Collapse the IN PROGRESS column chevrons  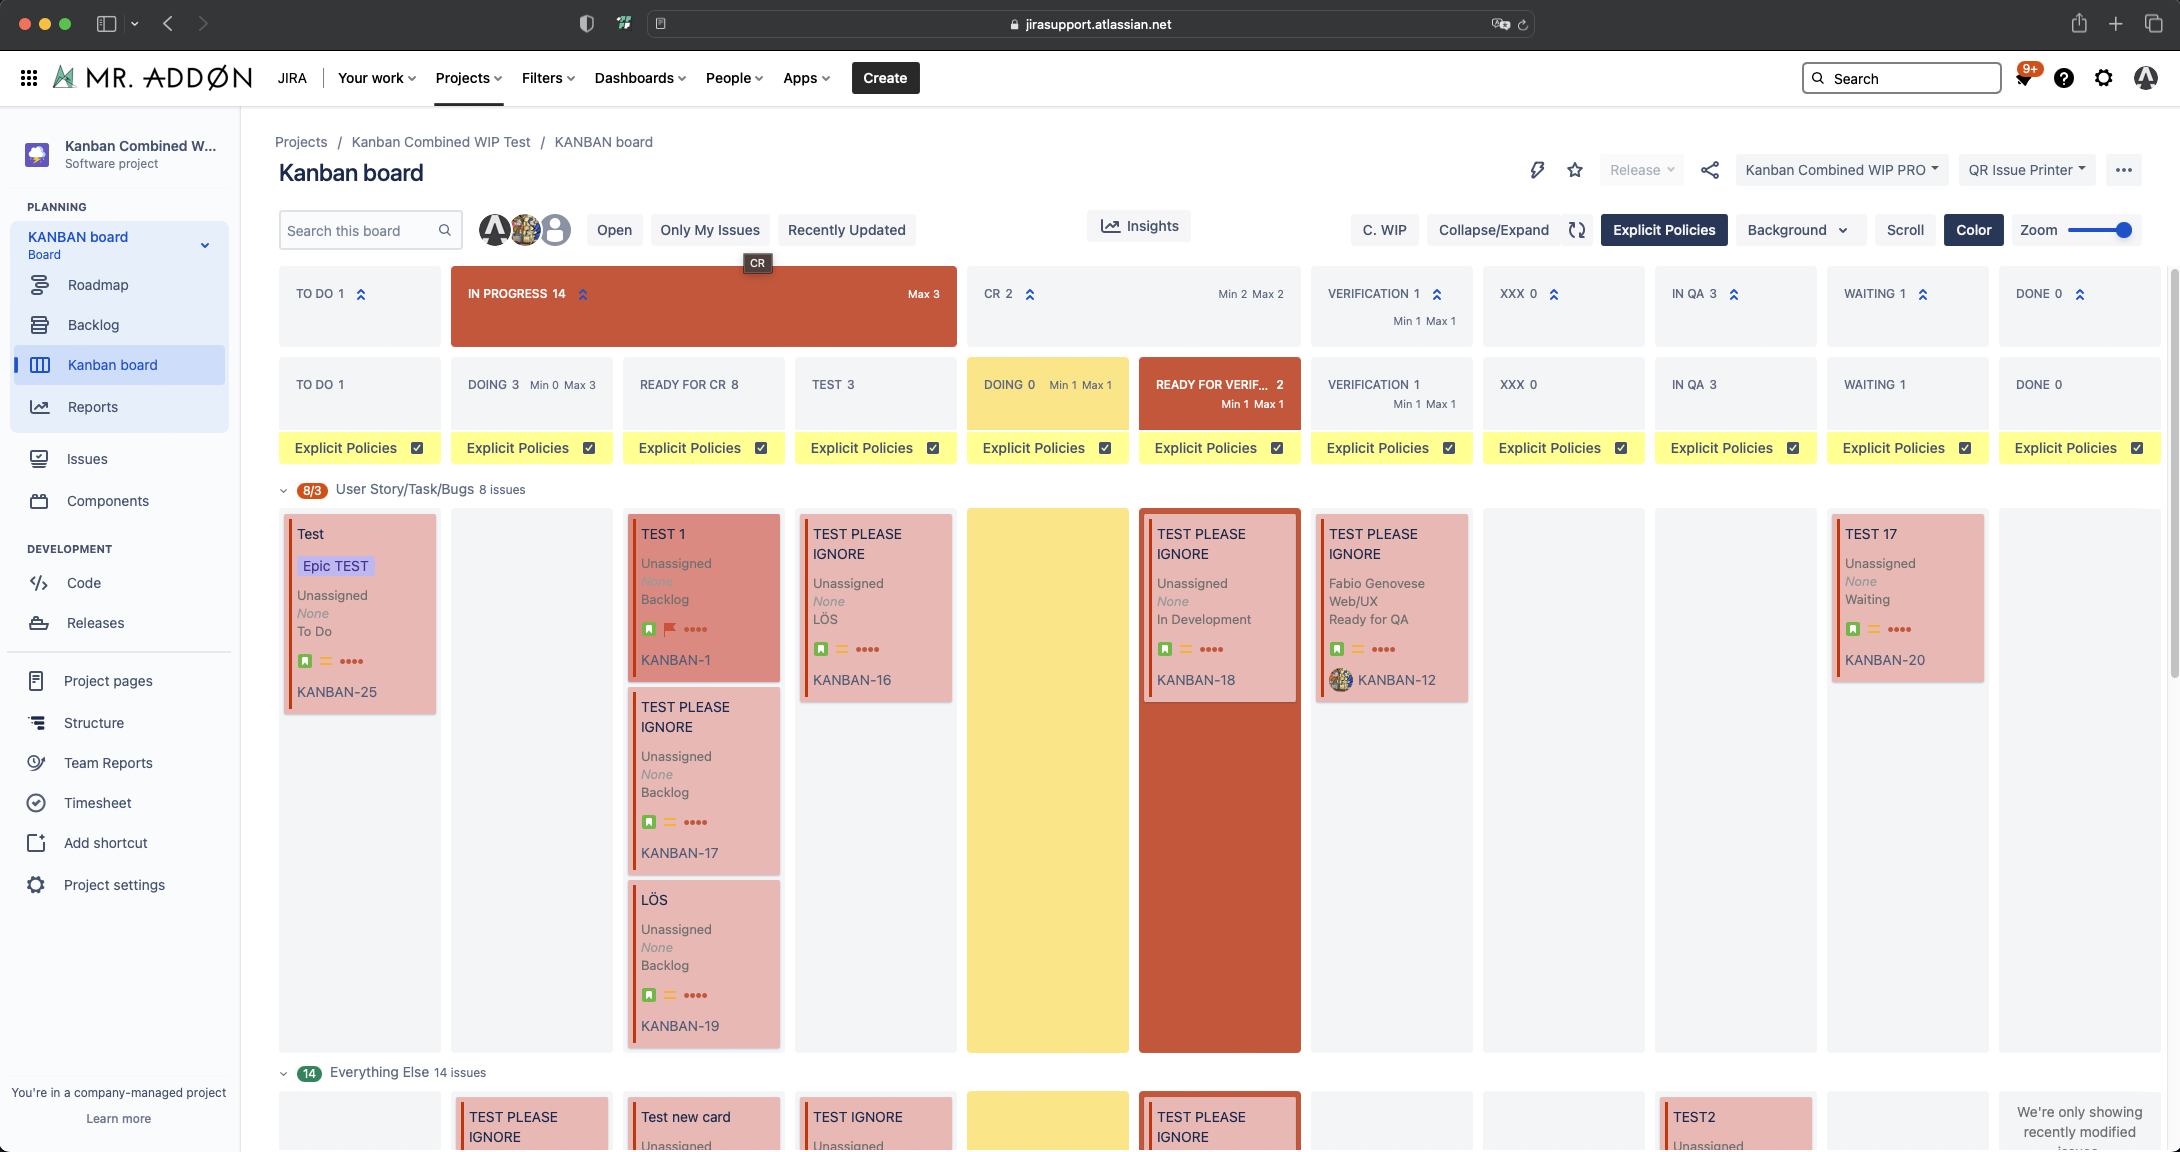click(x=583, y=294)
